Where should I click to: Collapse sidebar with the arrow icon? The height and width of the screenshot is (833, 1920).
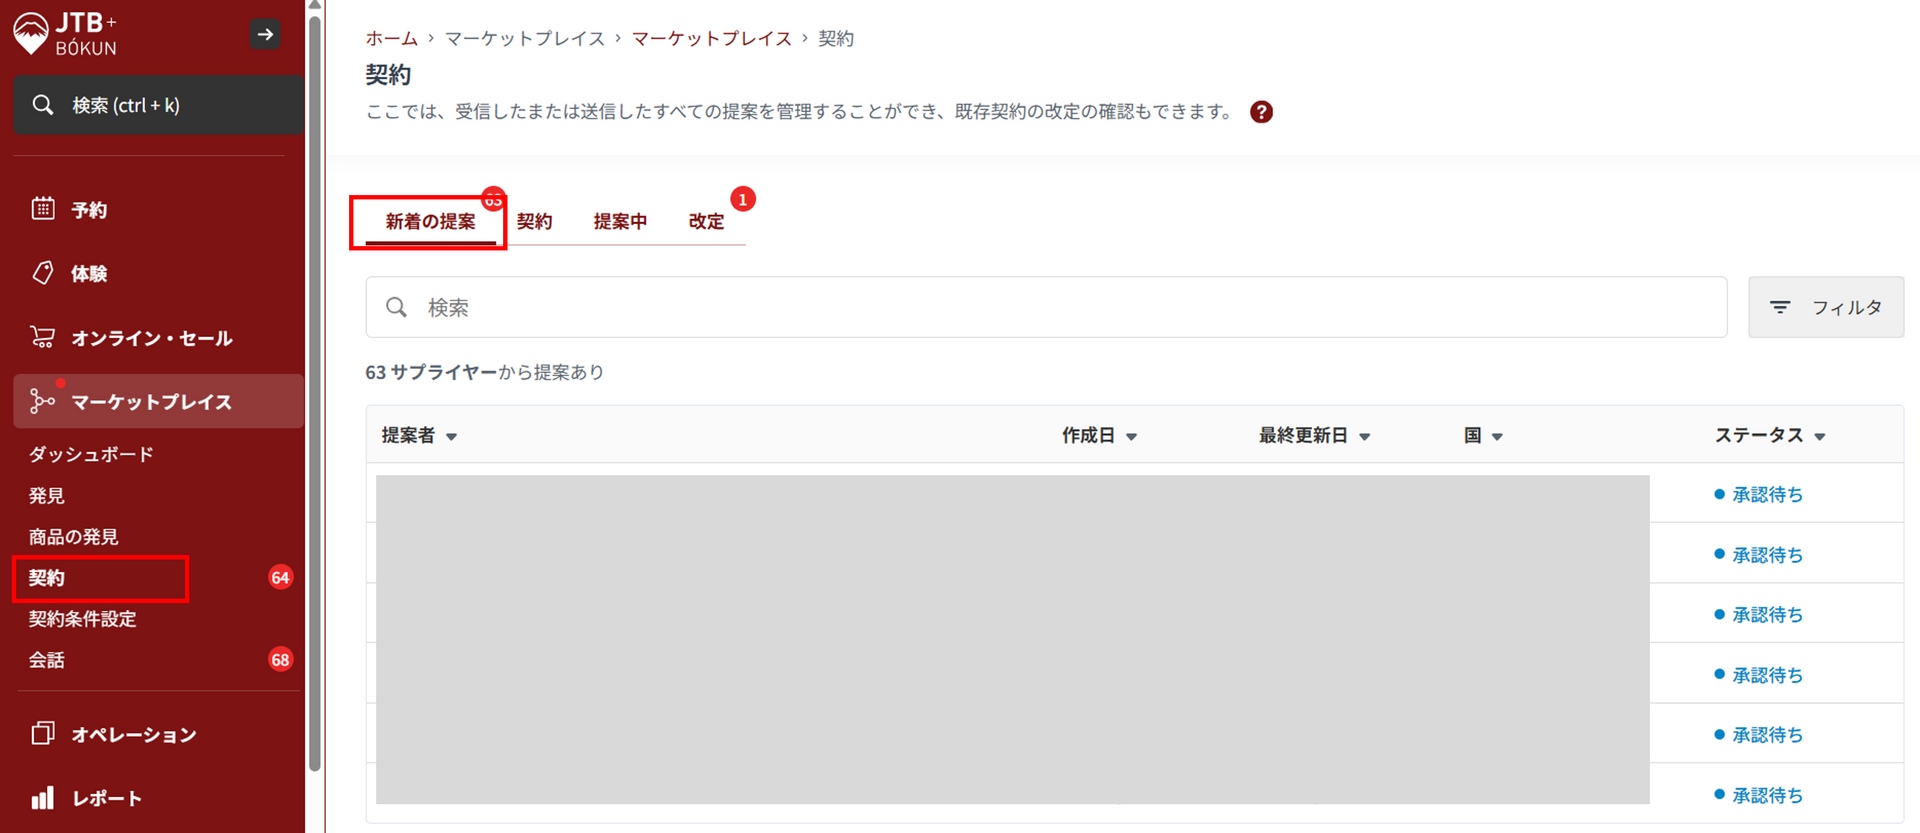click(265, 34)
